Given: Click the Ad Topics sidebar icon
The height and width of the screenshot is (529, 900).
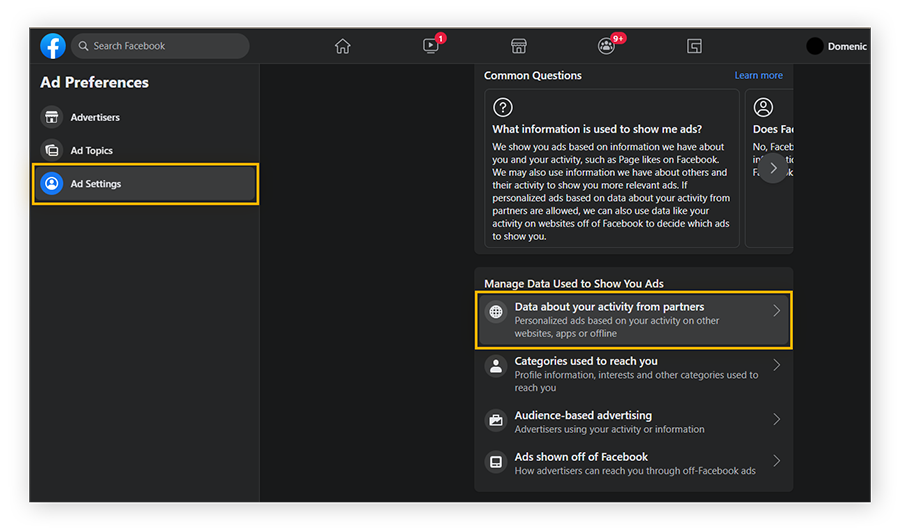Looking at the screenshot, I should pos(51,151).
